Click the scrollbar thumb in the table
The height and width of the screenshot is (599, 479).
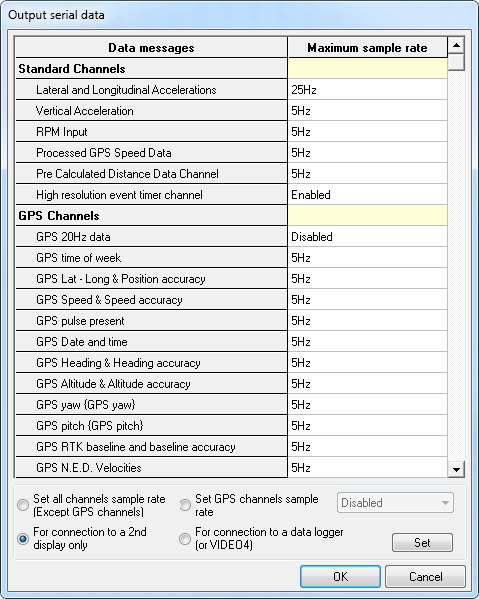pyautogui.click(x=456, y=62)
